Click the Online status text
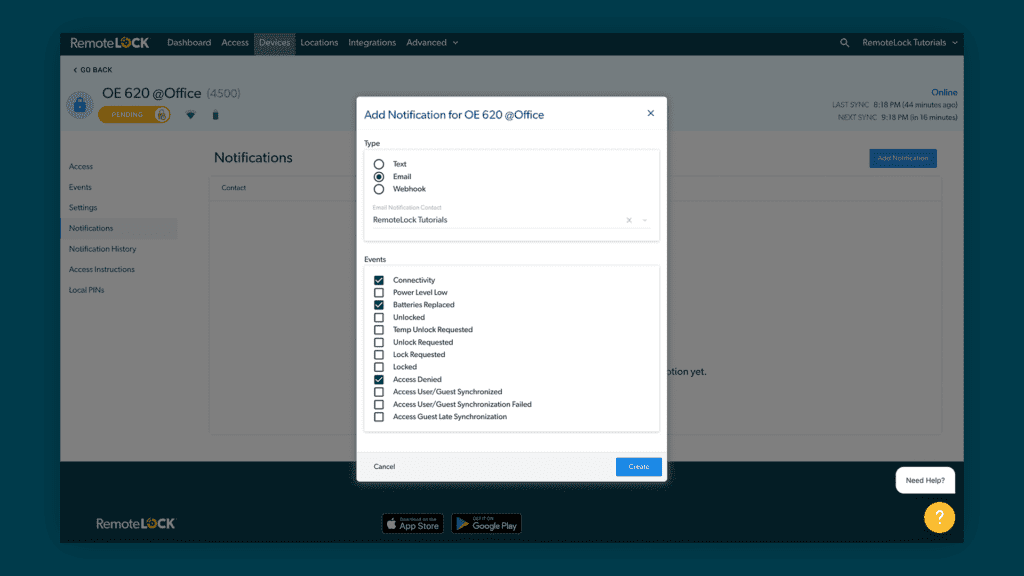 (x=944, y=92)
